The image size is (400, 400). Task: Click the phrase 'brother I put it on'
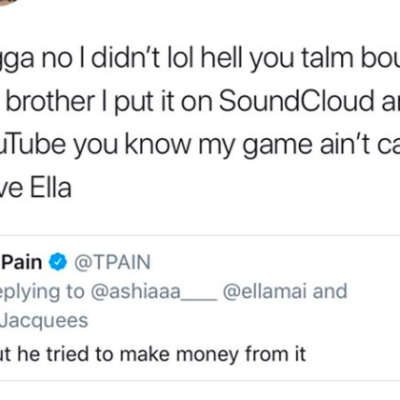[109, 101]
